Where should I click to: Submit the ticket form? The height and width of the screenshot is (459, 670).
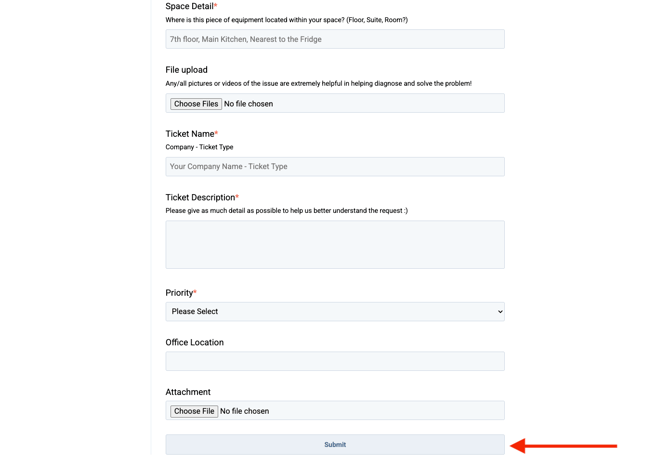[x=335, y=444]
